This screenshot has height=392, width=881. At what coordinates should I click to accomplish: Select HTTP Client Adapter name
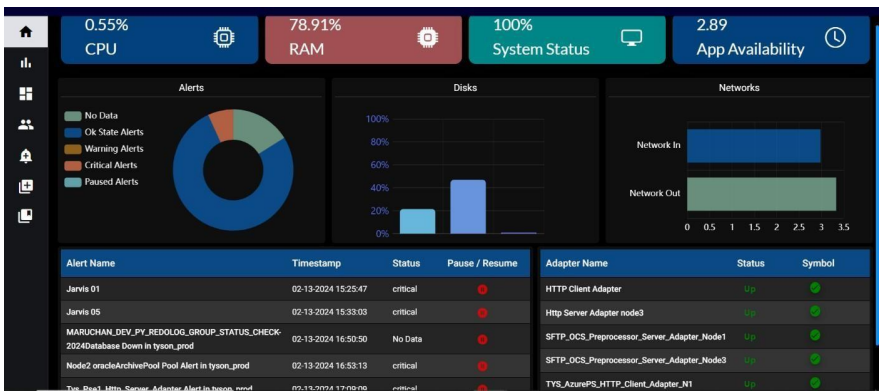584,289
